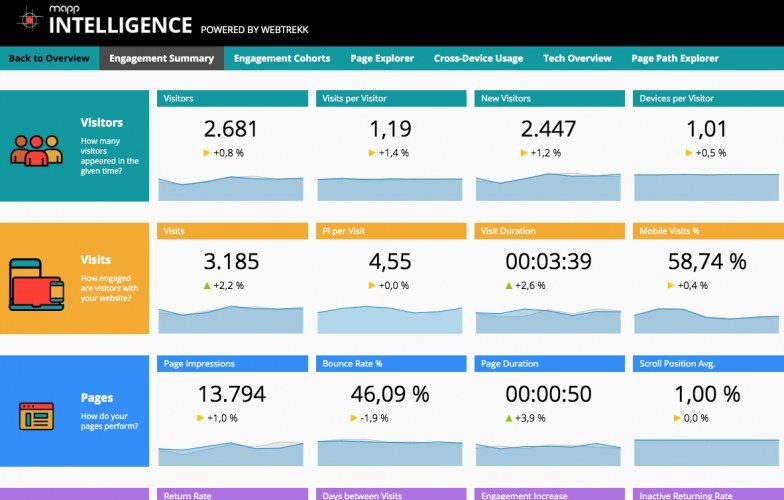This screenshot has height=500, width=784.
Task: Click the New Visitors trend chart
Action: (548, 187)
